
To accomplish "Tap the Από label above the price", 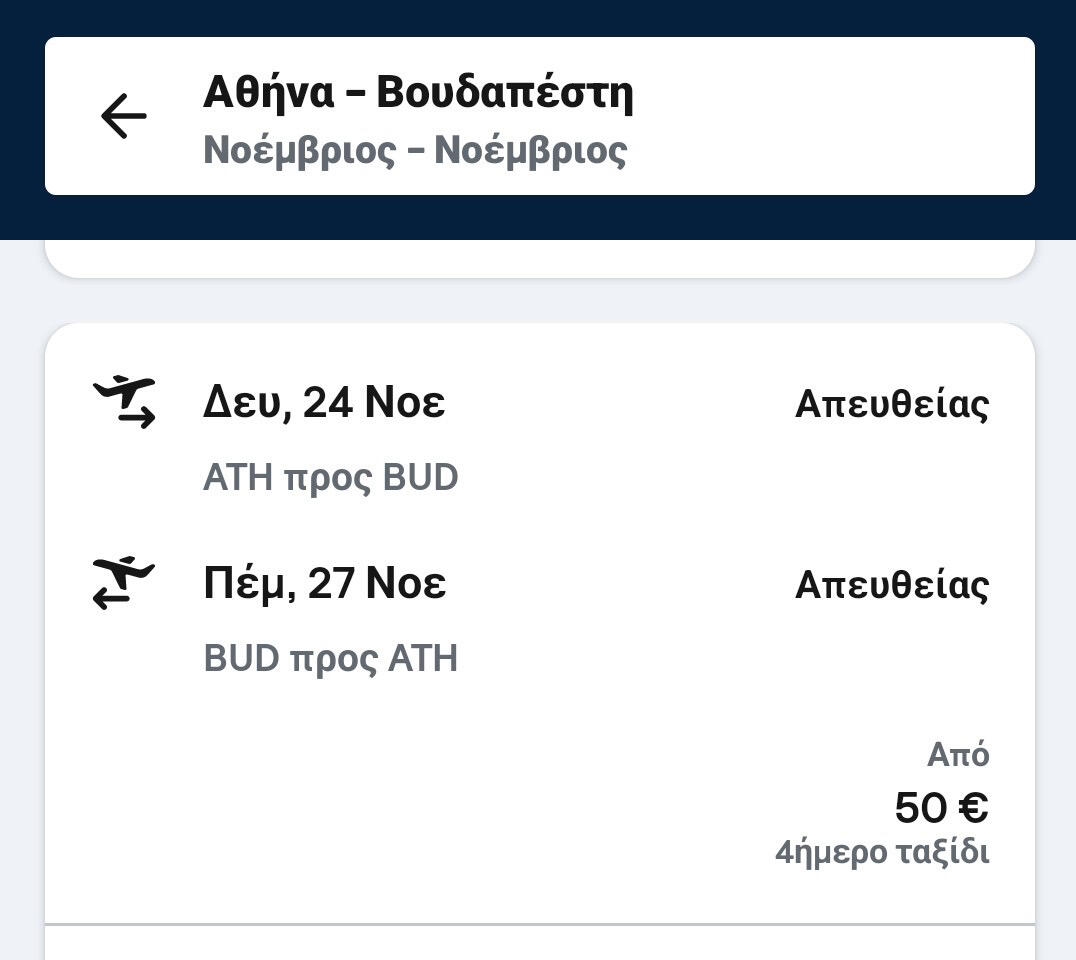I will tap(958, 754).
